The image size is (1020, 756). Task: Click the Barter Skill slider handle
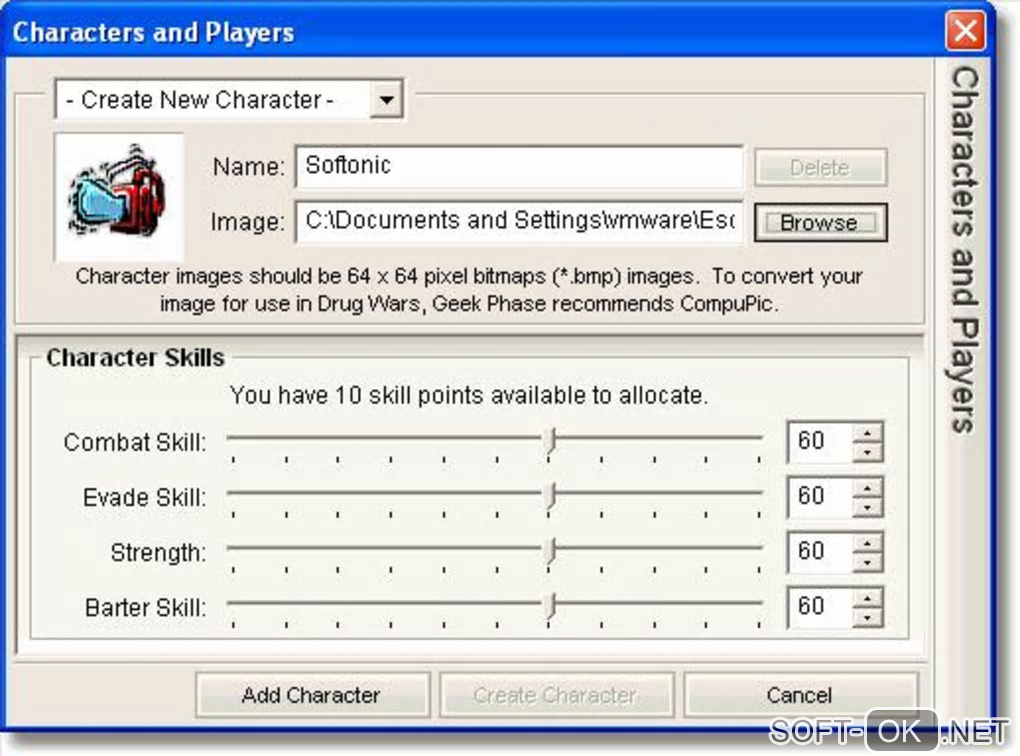click(x=551, y=606)
